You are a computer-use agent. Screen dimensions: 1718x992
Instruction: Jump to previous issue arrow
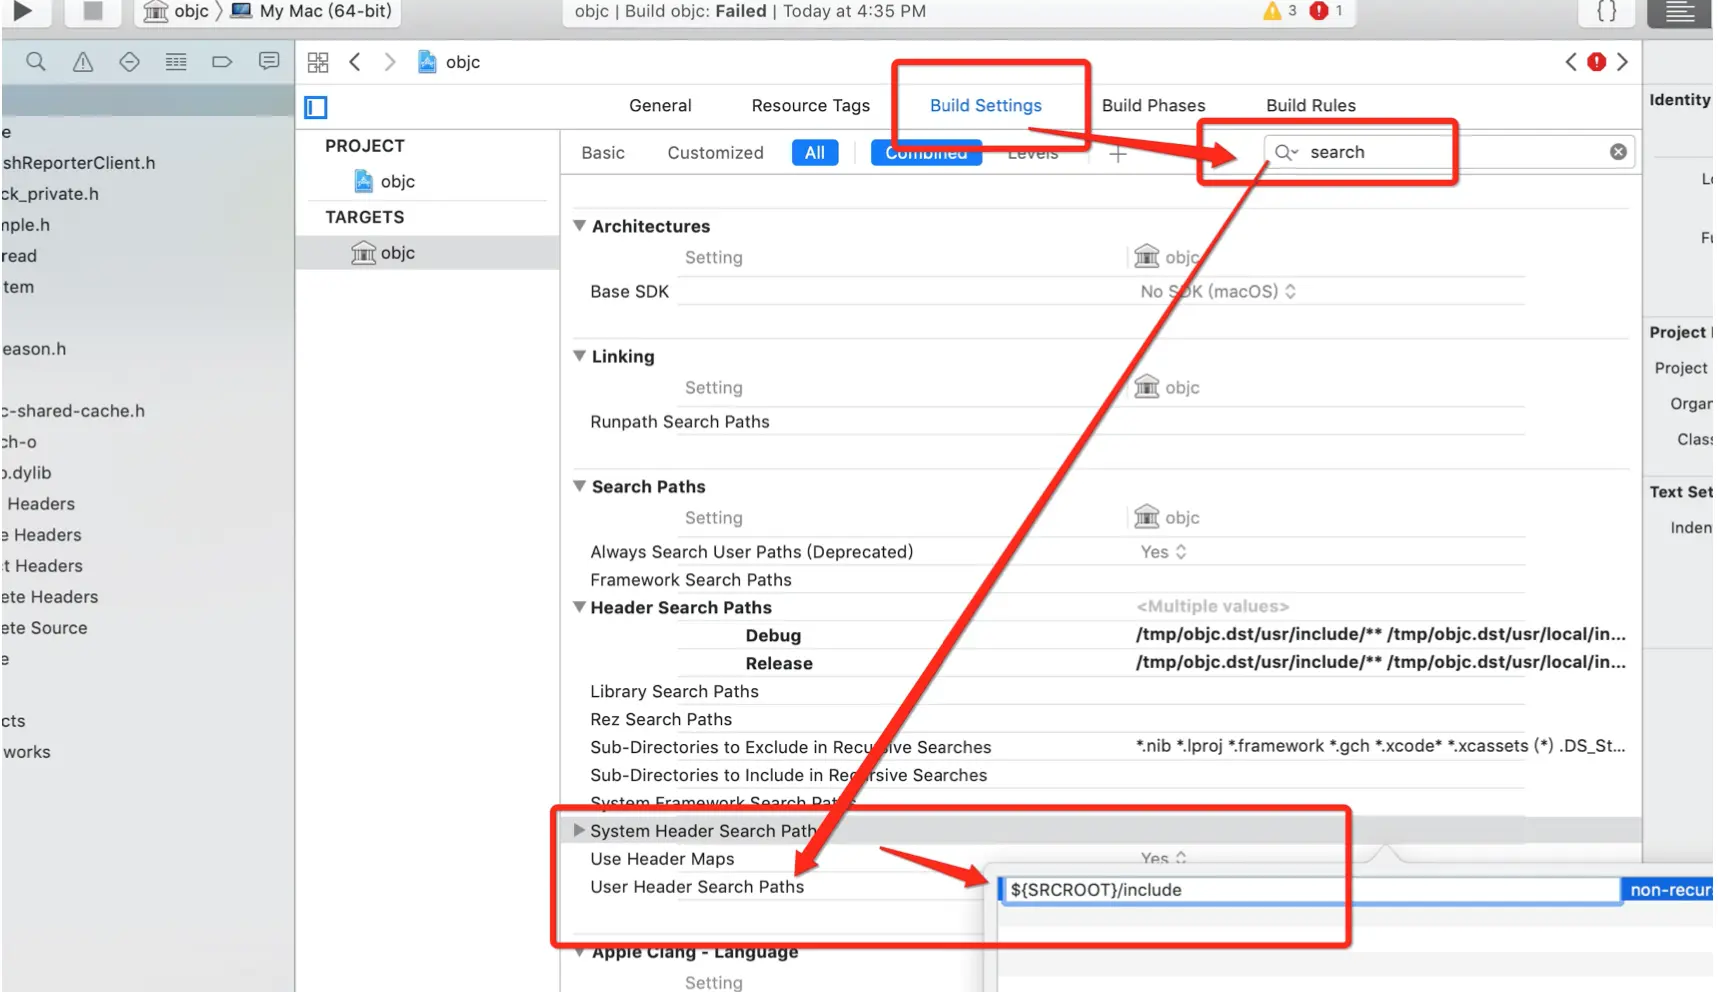(x=1571, y=62)
